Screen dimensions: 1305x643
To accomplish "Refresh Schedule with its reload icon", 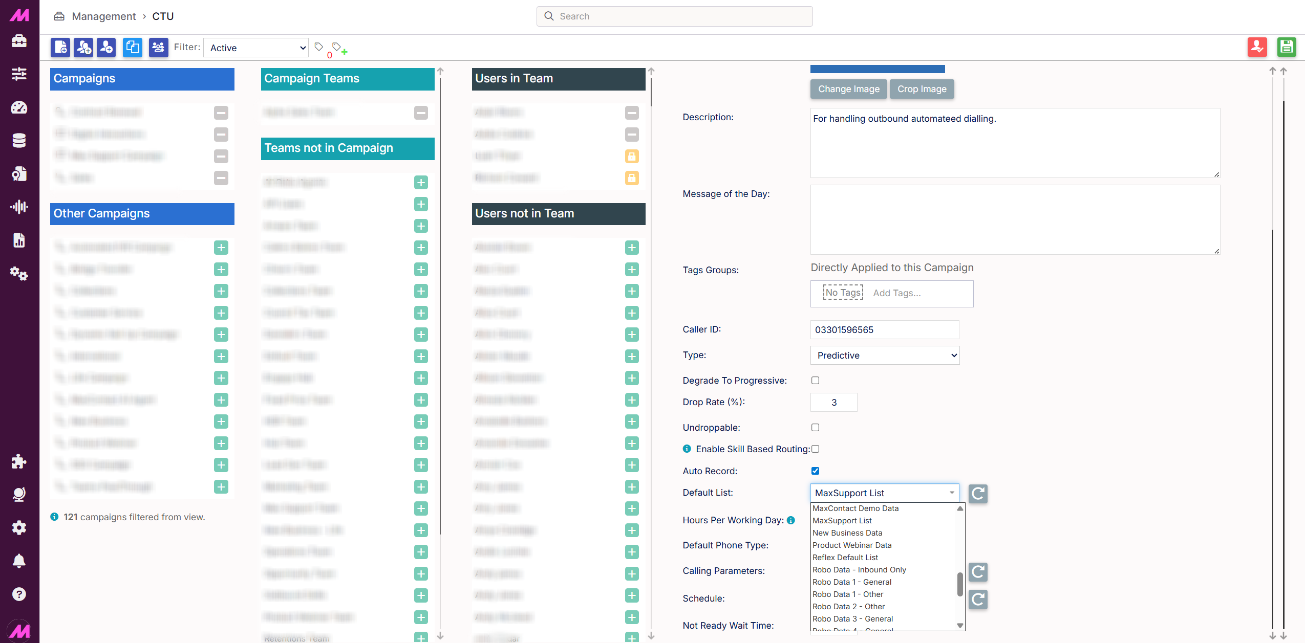I will click(x=978, y=599).
